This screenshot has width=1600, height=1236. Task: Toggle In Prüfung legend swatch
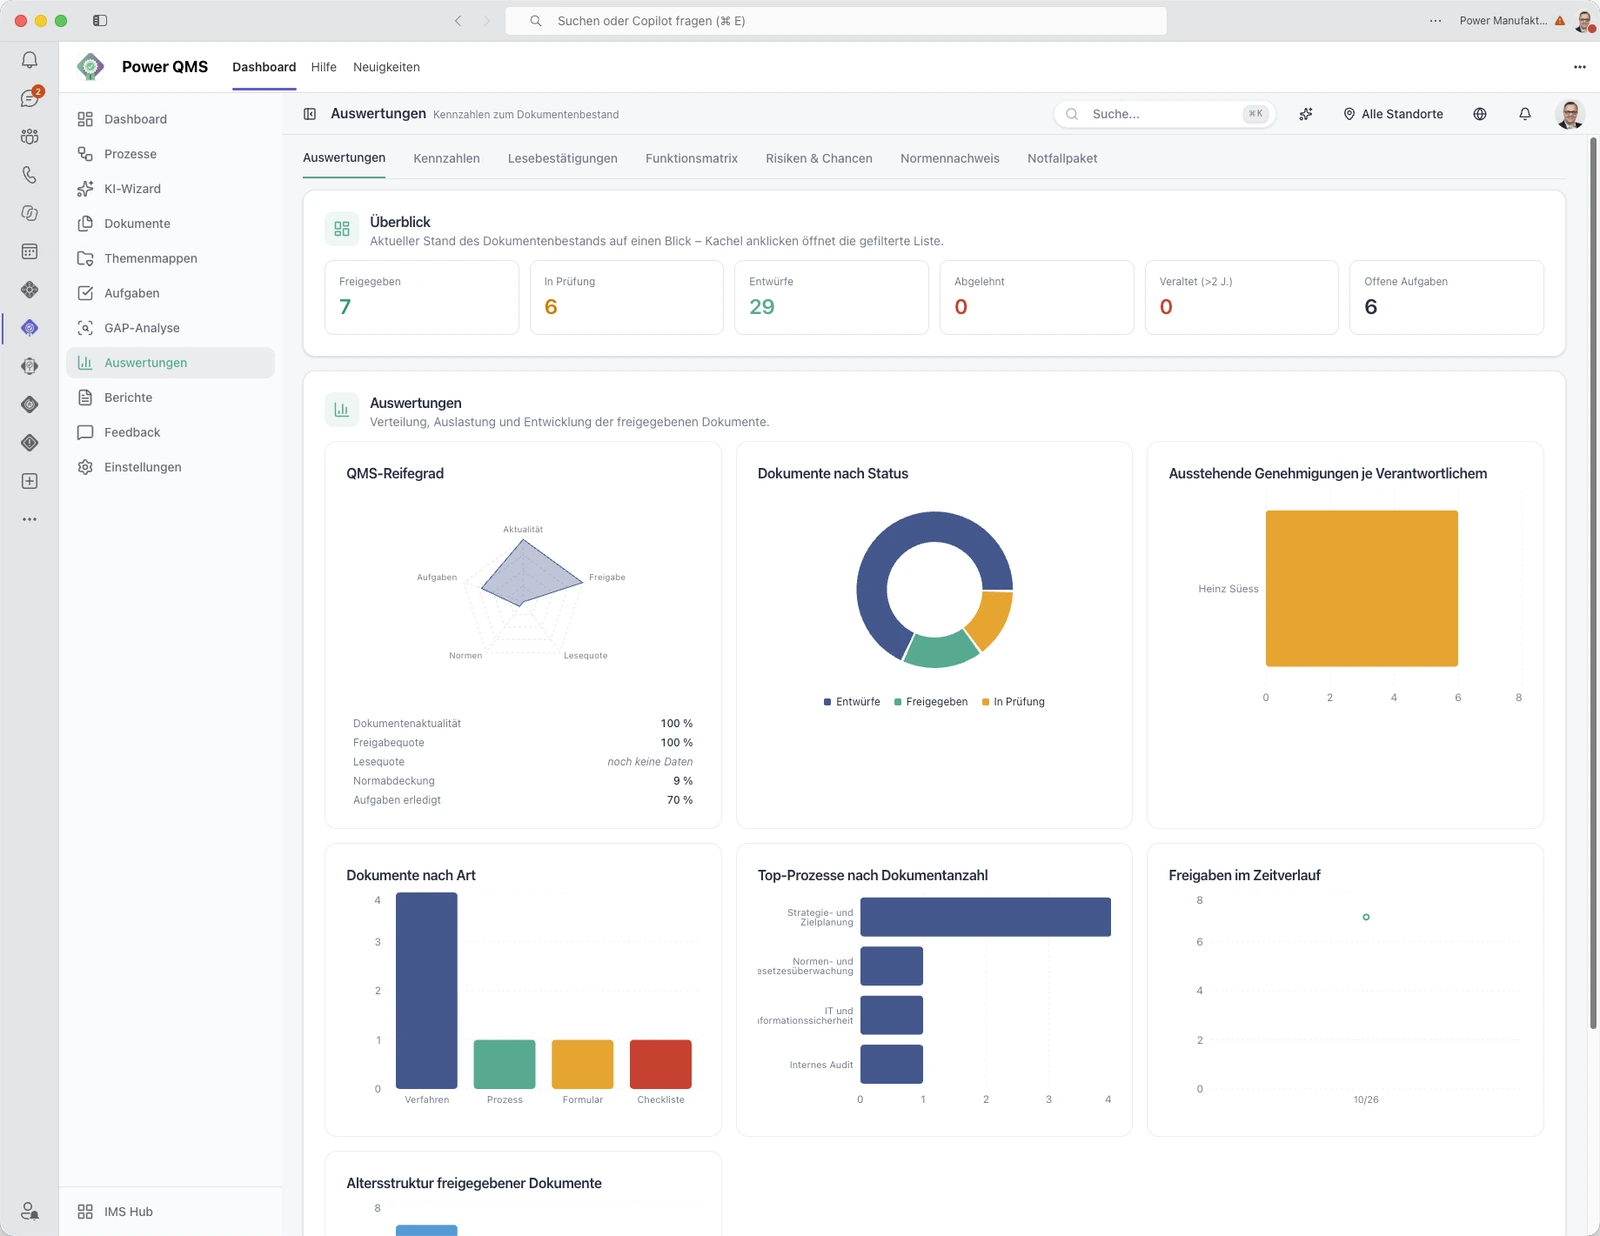(x=985, y=702)
